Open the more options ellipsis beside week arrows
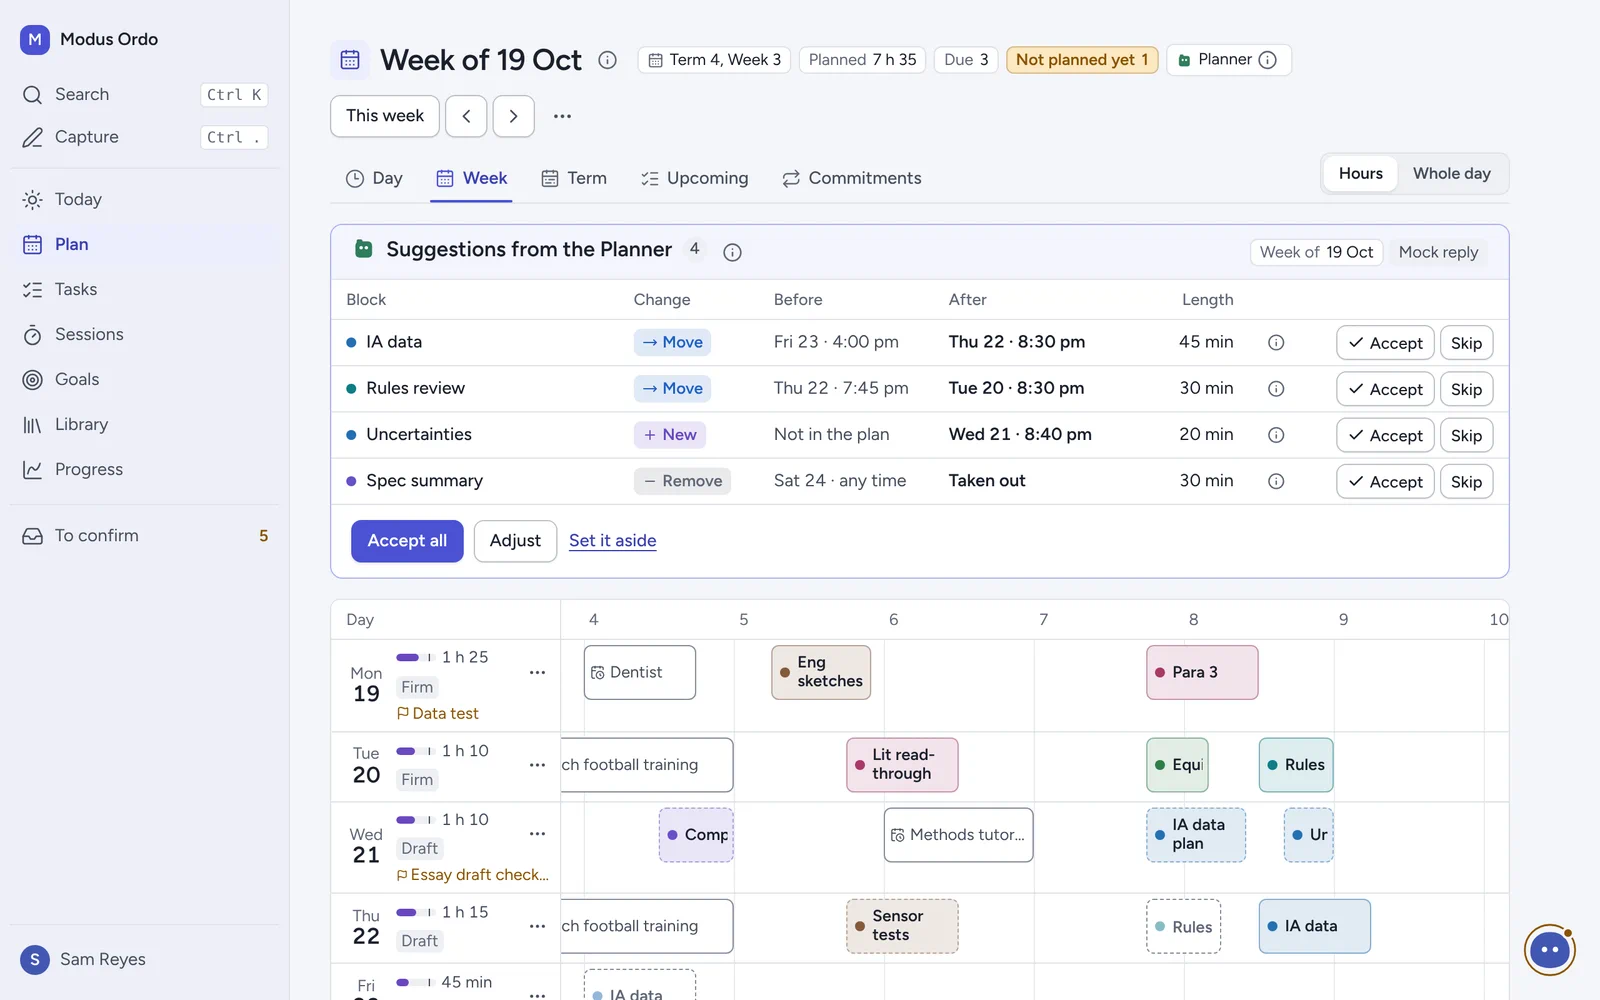The height and width of the screenshot is (1000, 1600). tap(563, 116)
